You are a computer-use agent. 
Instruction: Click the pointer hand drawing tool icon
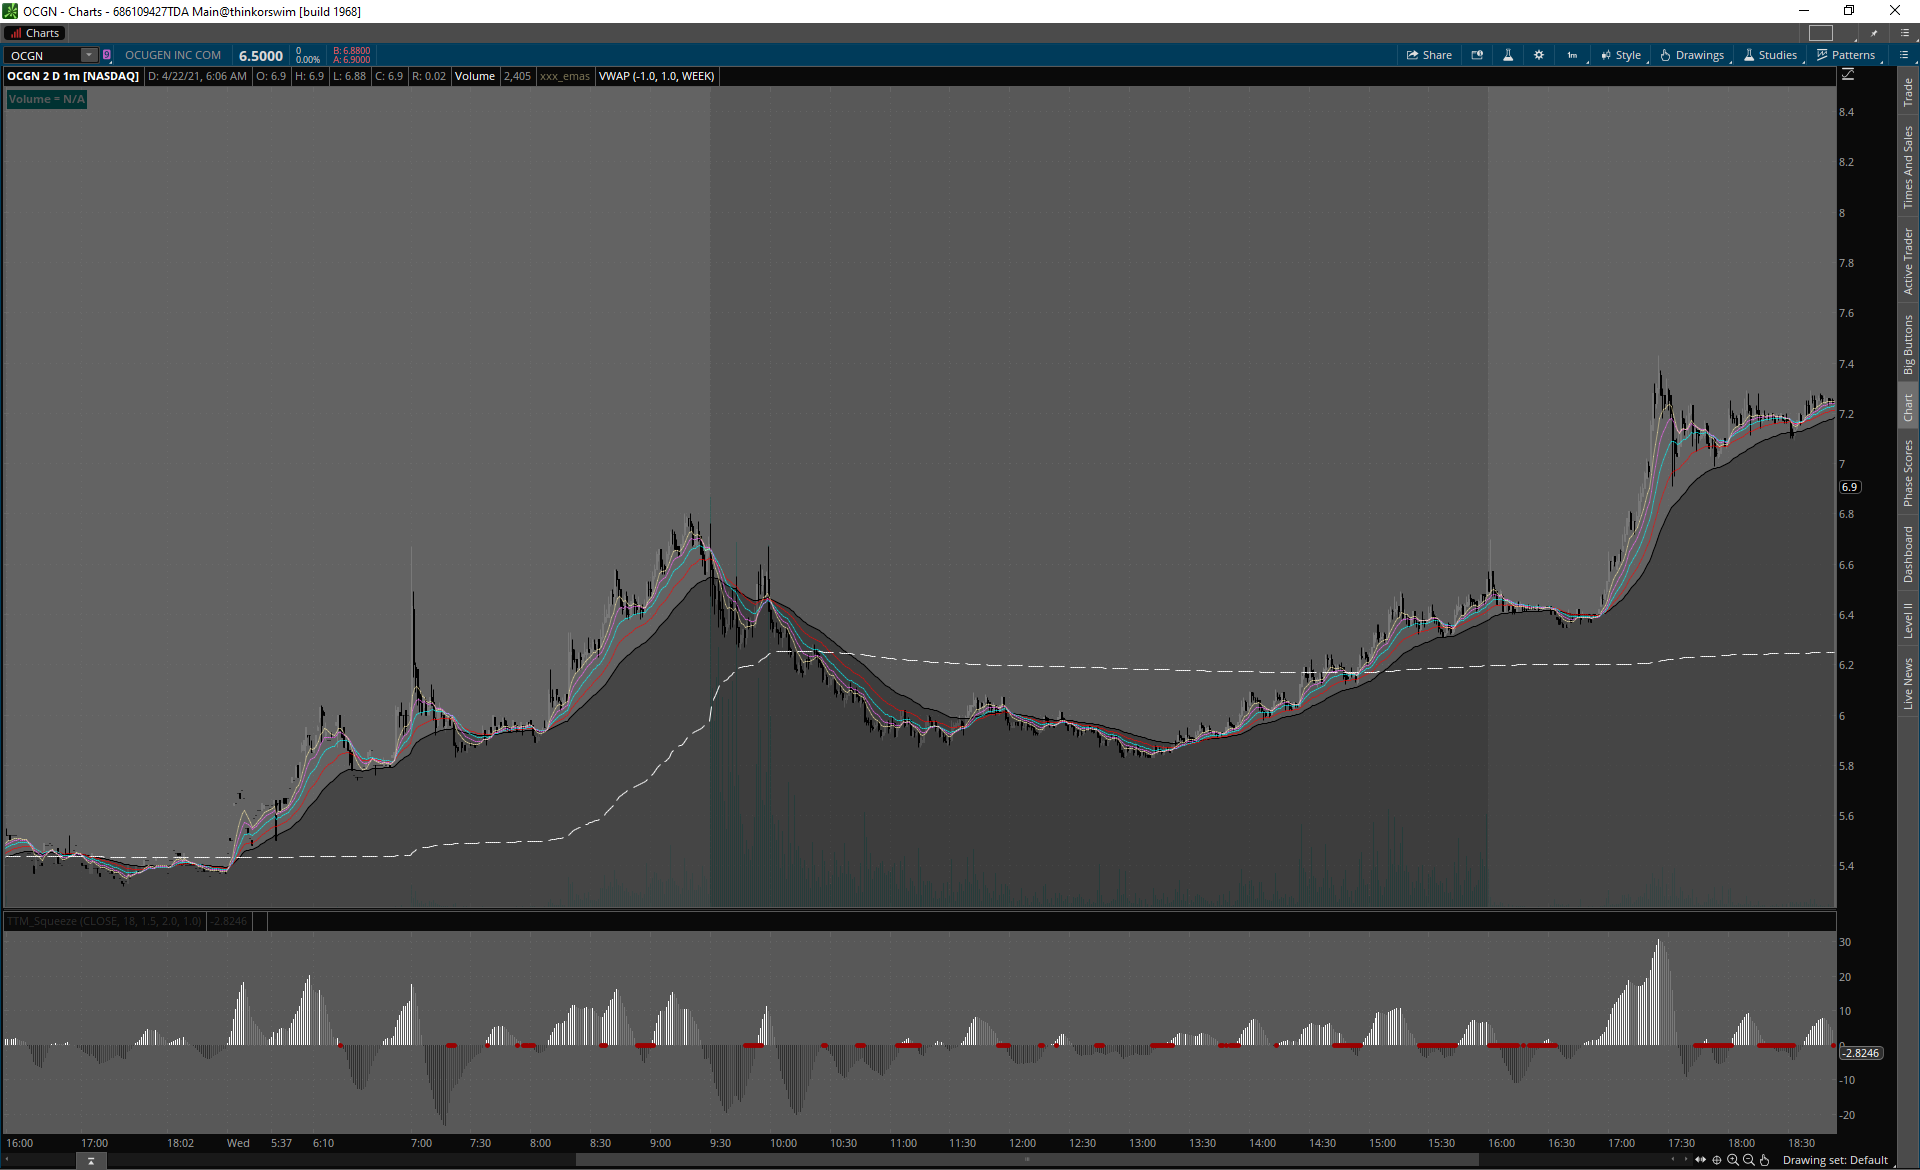click(x=1765, y=1160)
